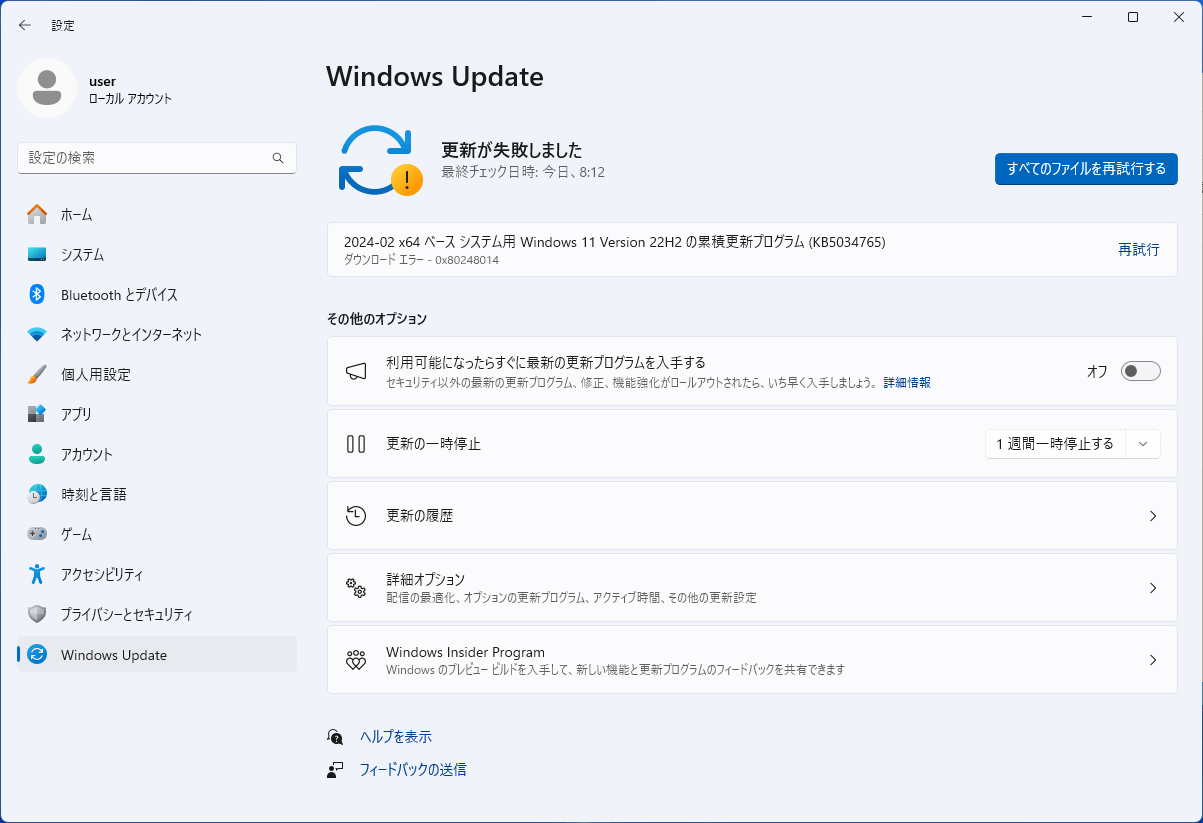Open the フィードバックの送信 link

pos(413,770)
